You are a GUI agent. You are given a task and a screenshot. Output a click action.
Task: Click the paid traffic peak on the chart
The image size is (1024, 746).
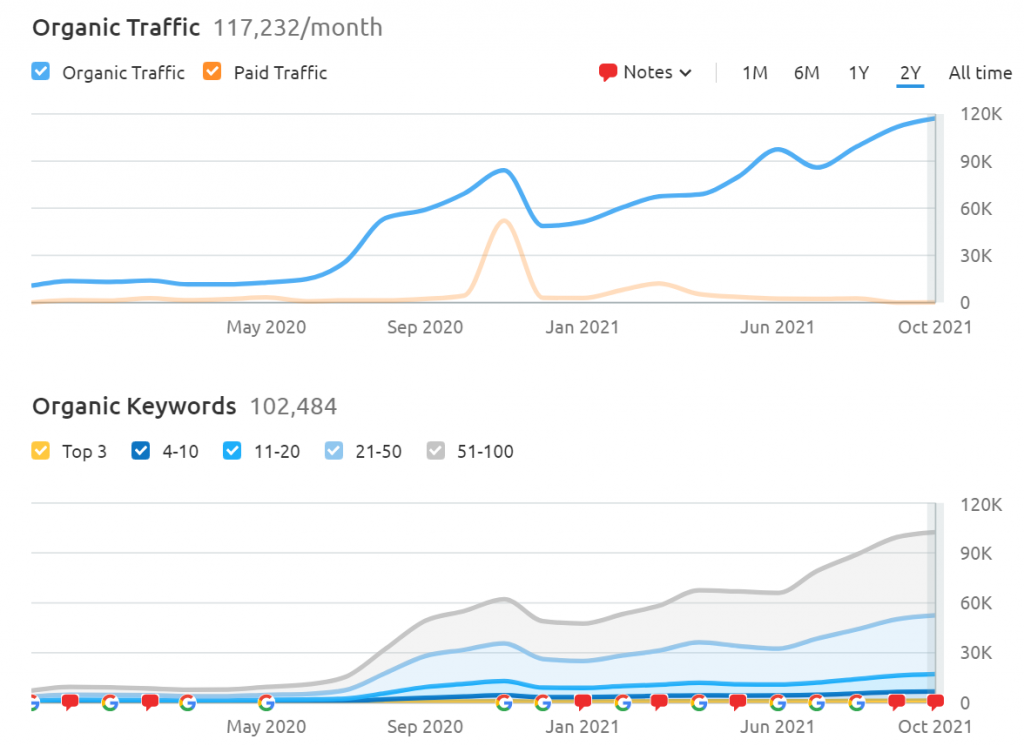coord(505,221)
